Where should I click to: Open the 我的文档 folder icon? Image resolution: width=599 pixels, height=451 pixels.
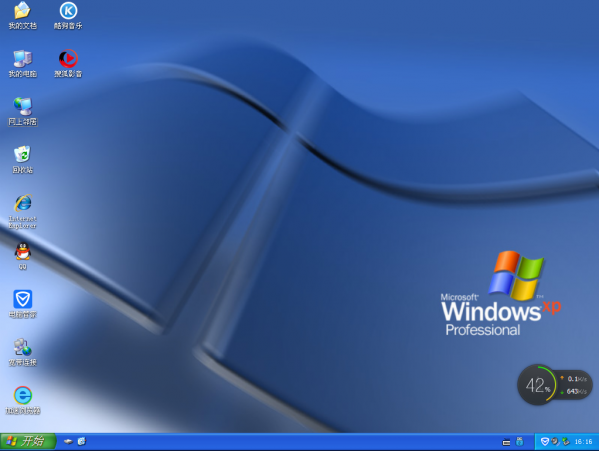pos(23,11)
